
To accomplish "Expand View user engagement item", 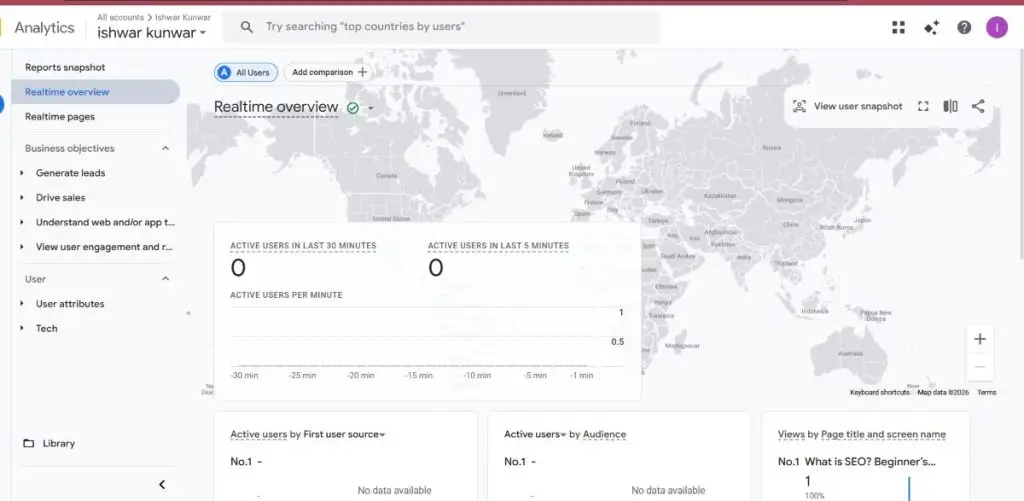I will pos(22,247).
